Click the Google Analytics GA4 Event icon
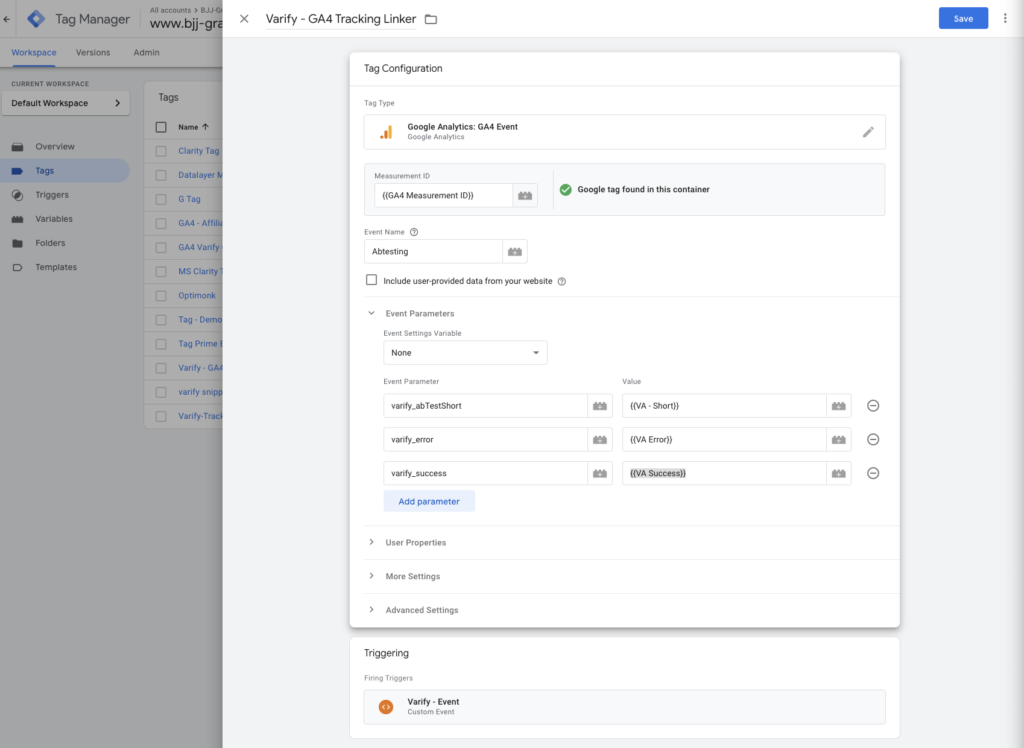 click(x=386, y=132)
